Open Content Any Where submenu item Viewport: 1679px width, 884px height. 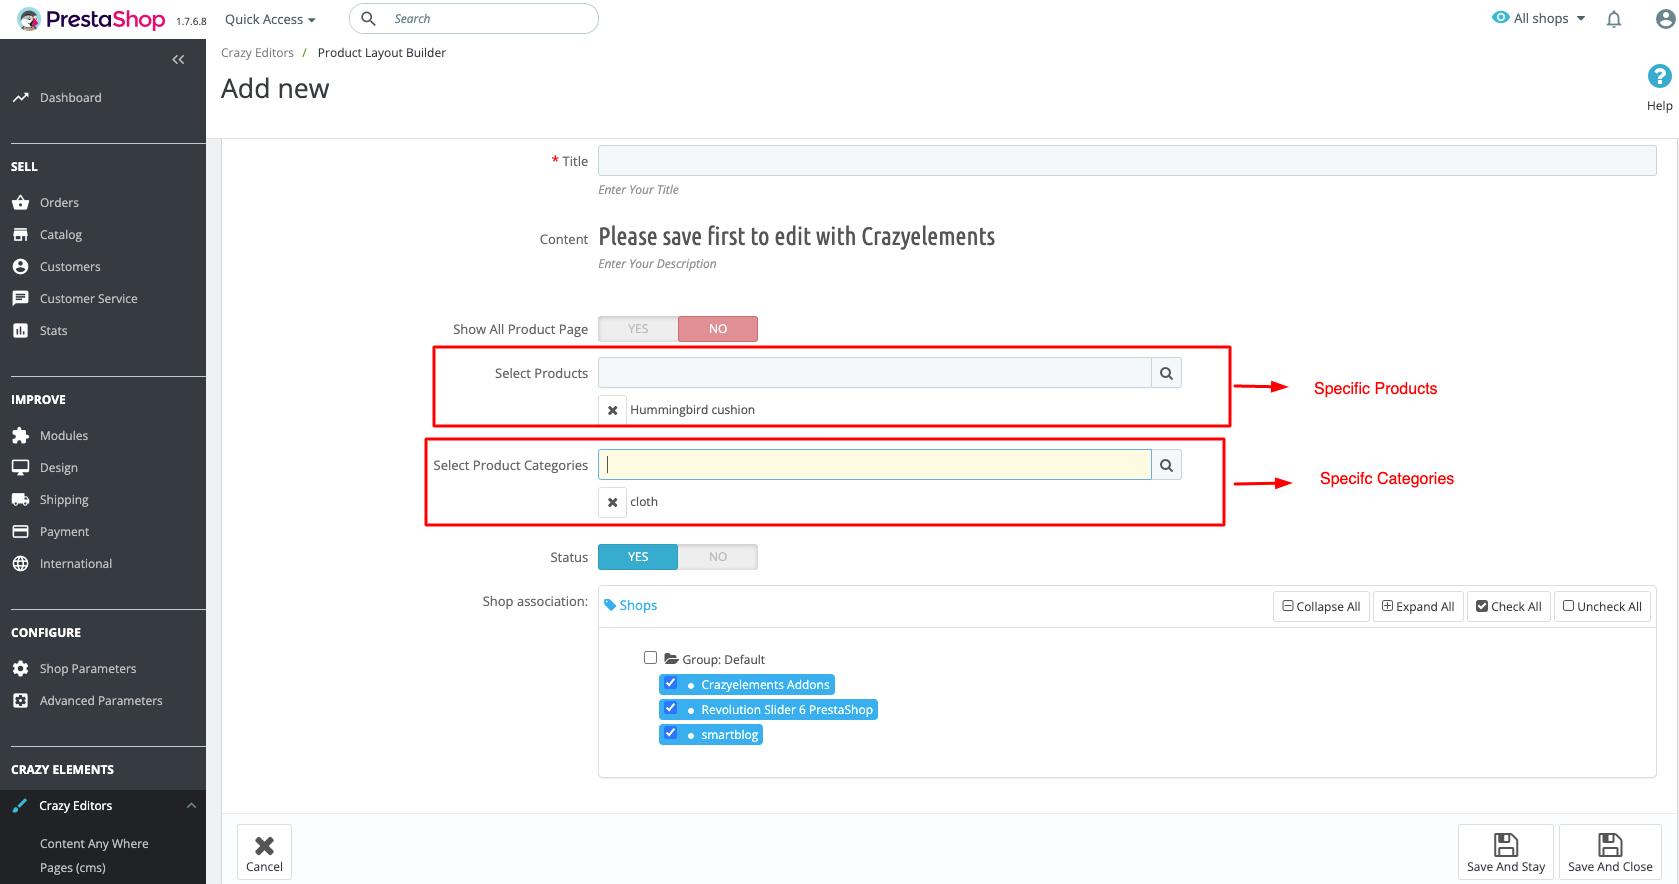coord(94,844)
